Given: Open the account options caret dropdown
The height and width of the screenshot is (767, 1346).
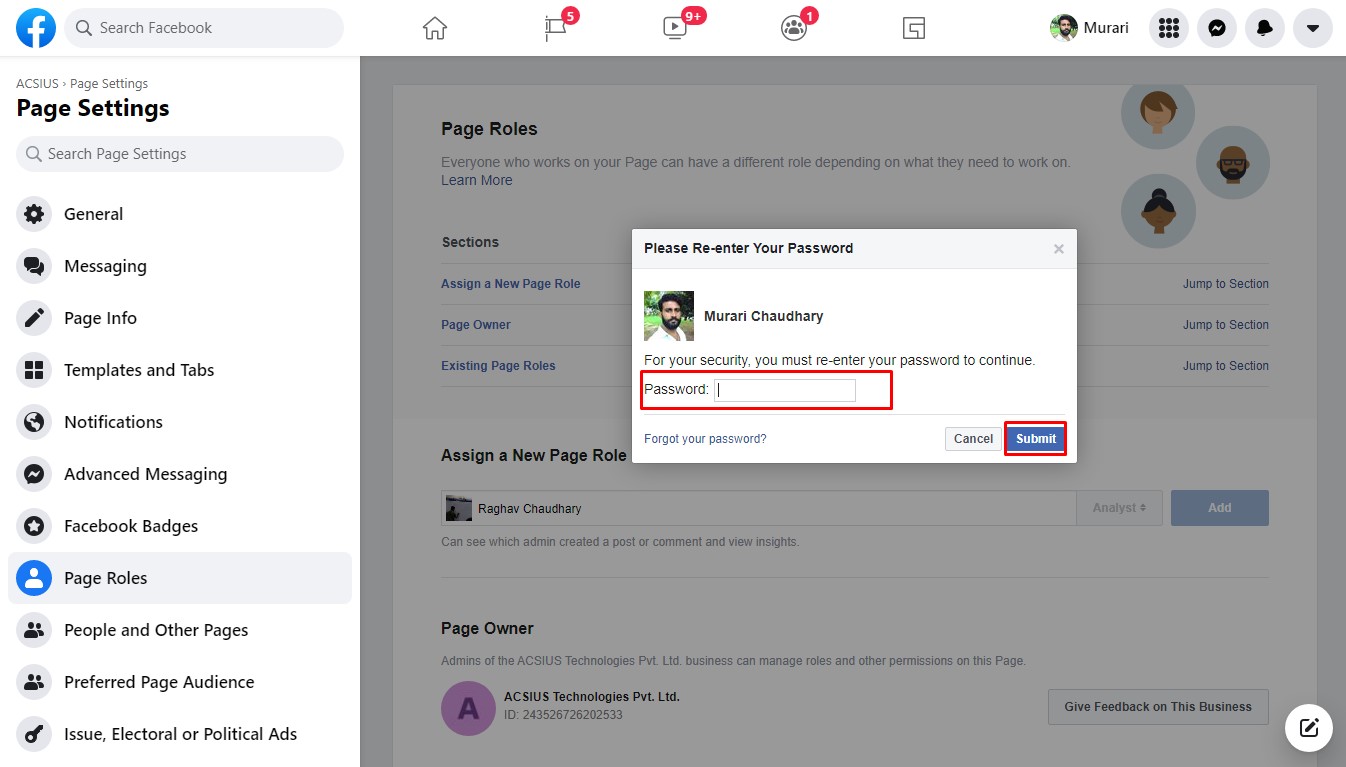Looking at the screenshot, I should click(x=1312, y=28).
